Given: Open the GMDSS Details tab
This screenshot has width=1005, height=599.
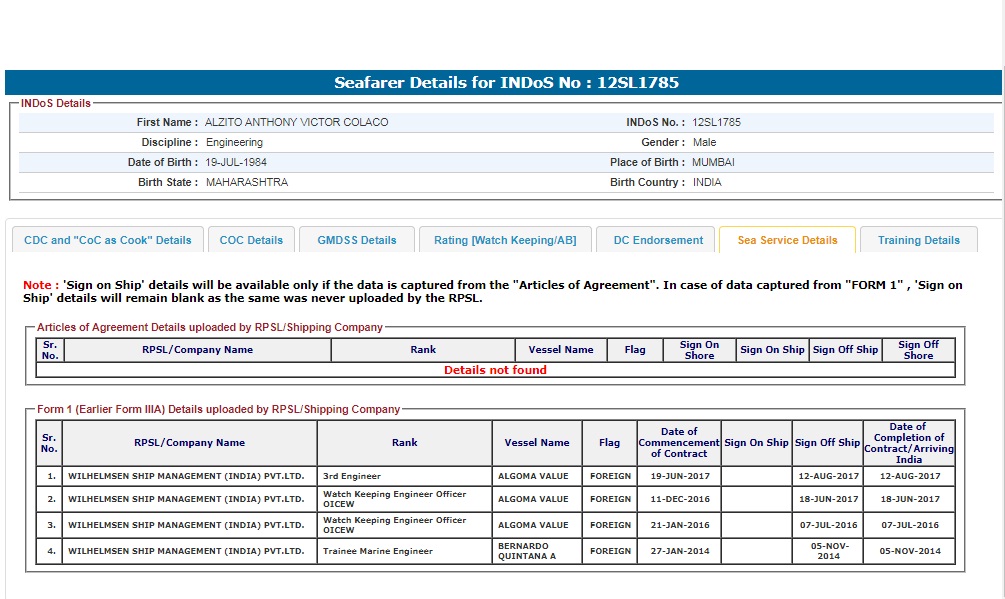Looking at the screenshot, I should (x=357, y=240).
